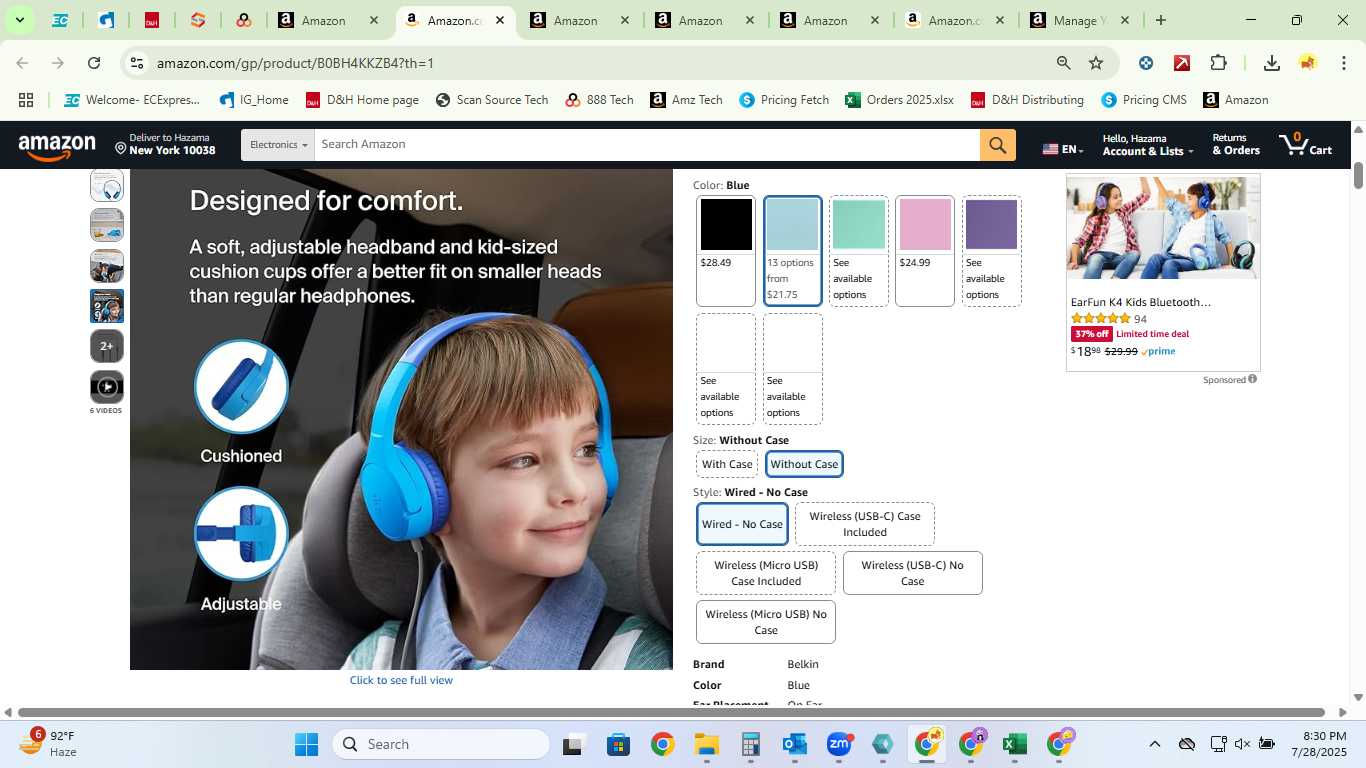Image resolution: width=1366 pixels, height=768 pixels.
Task: Select the pink color swatch priced $24.99
Action: [925, 251]
